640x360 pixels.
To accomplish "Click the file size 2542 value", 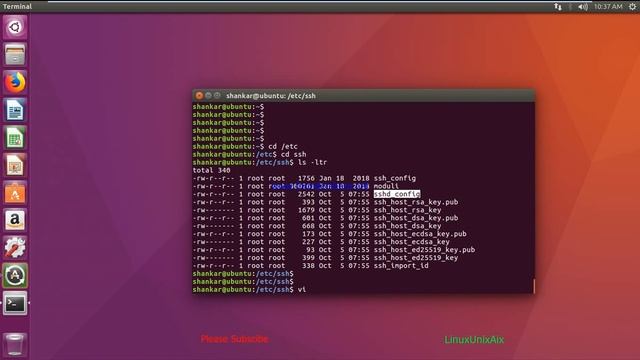I will [306, 194].
